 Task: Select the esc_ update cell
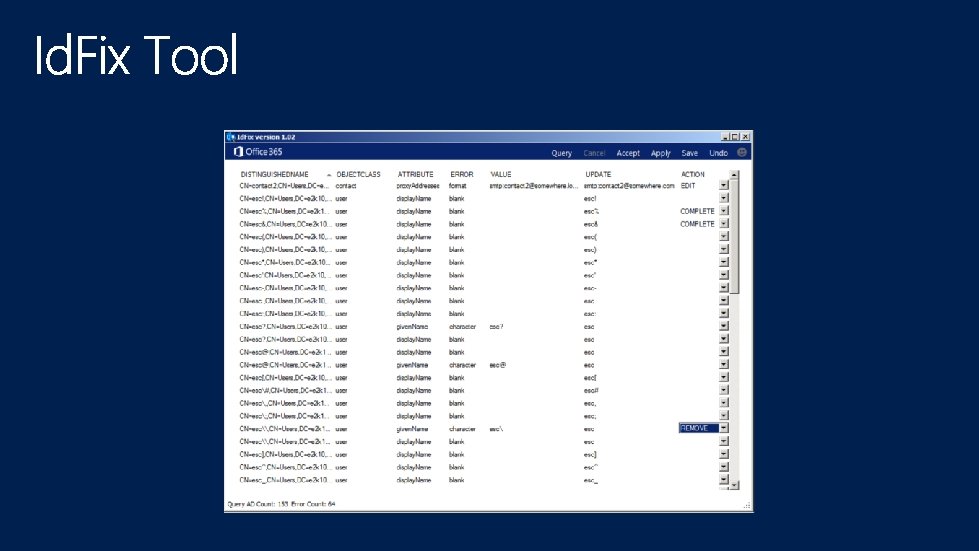(x=591, y=480)
